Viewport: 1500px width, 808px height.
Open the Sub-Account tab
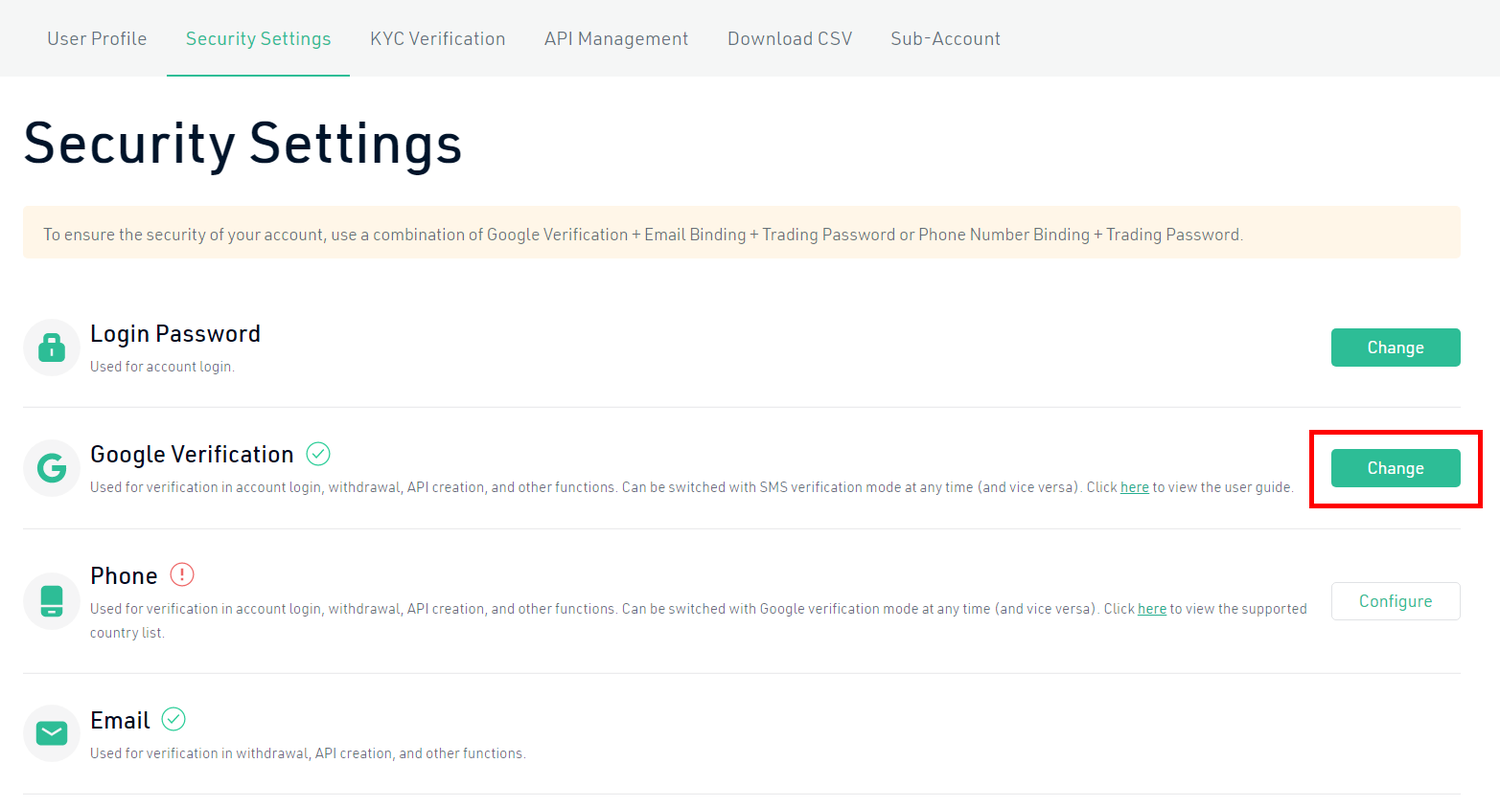(x=946, y=39)
